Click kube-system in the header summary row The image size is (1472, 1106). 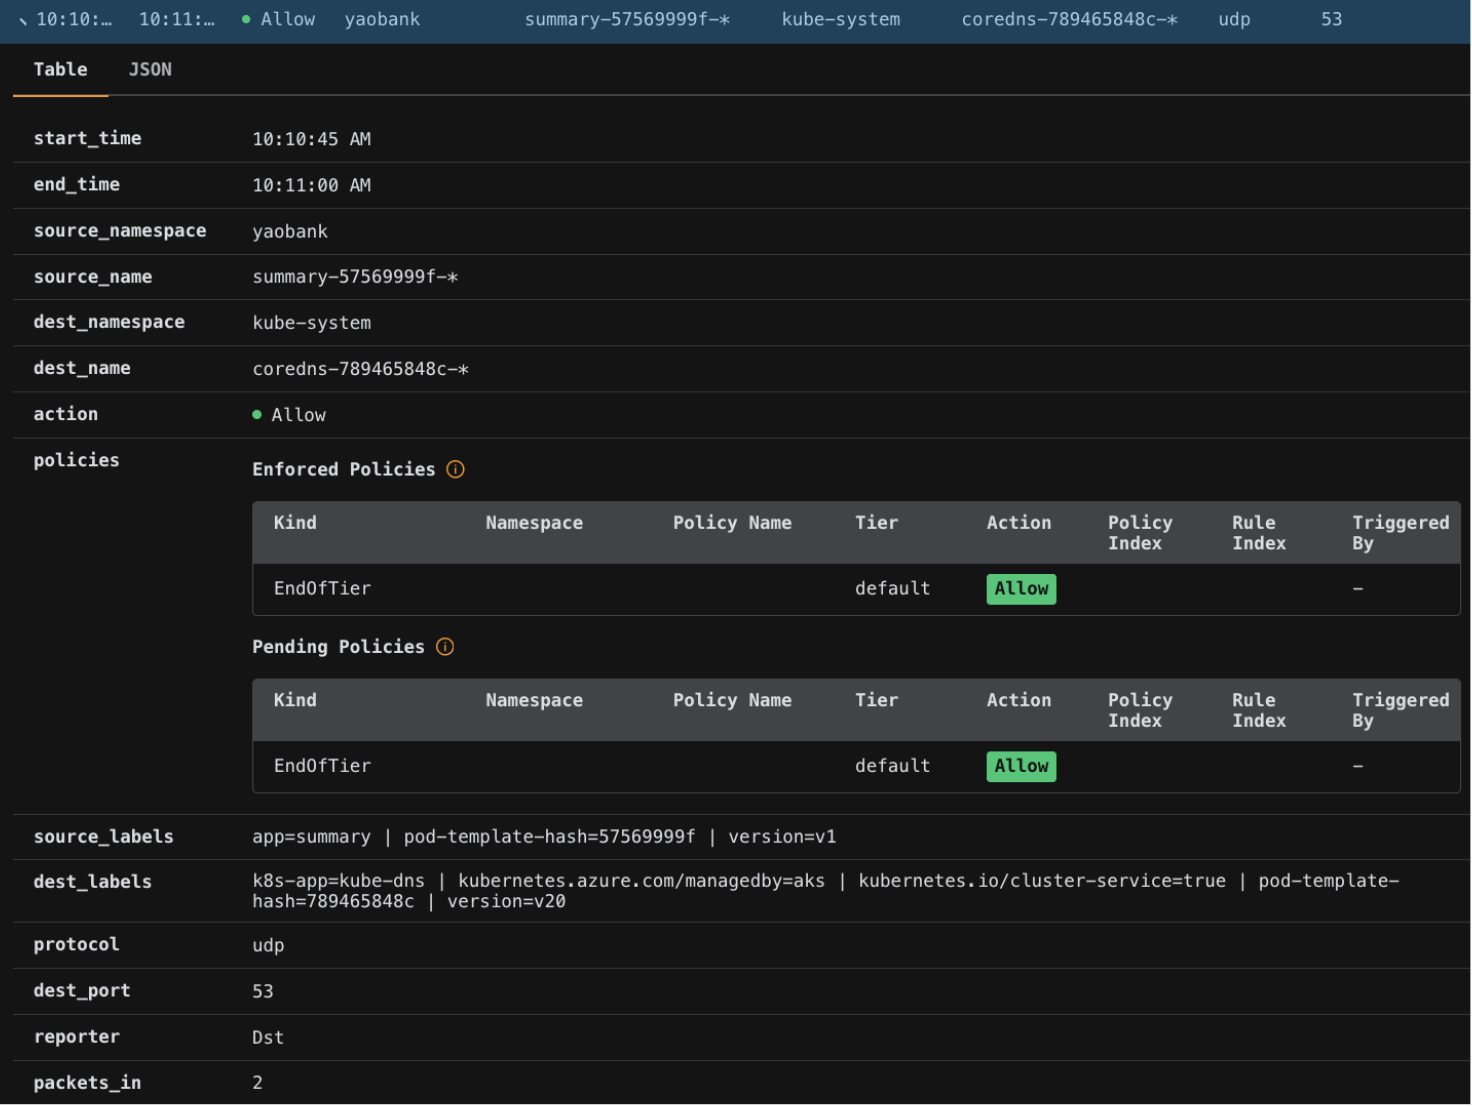coord(841,19)
